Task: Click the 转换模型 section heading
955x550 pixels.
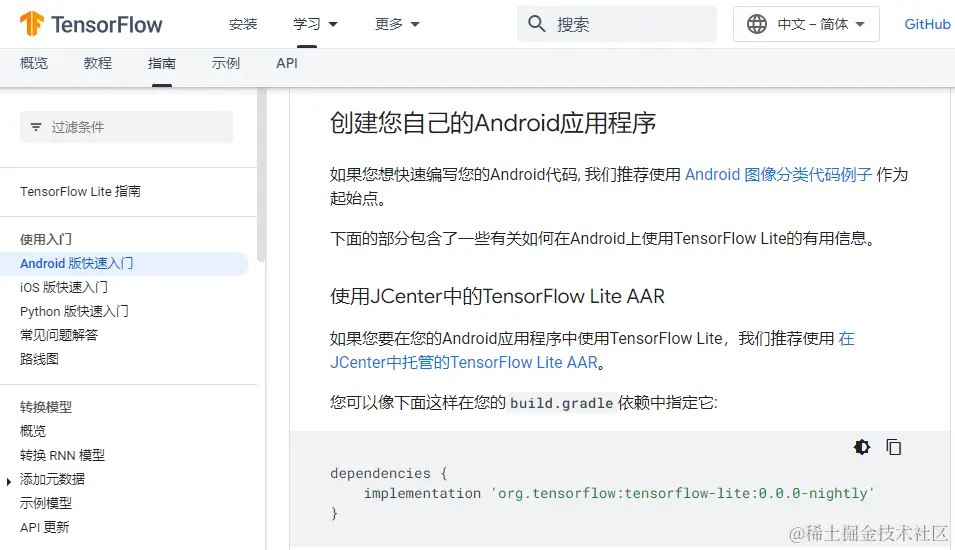Action: (46, 407)
